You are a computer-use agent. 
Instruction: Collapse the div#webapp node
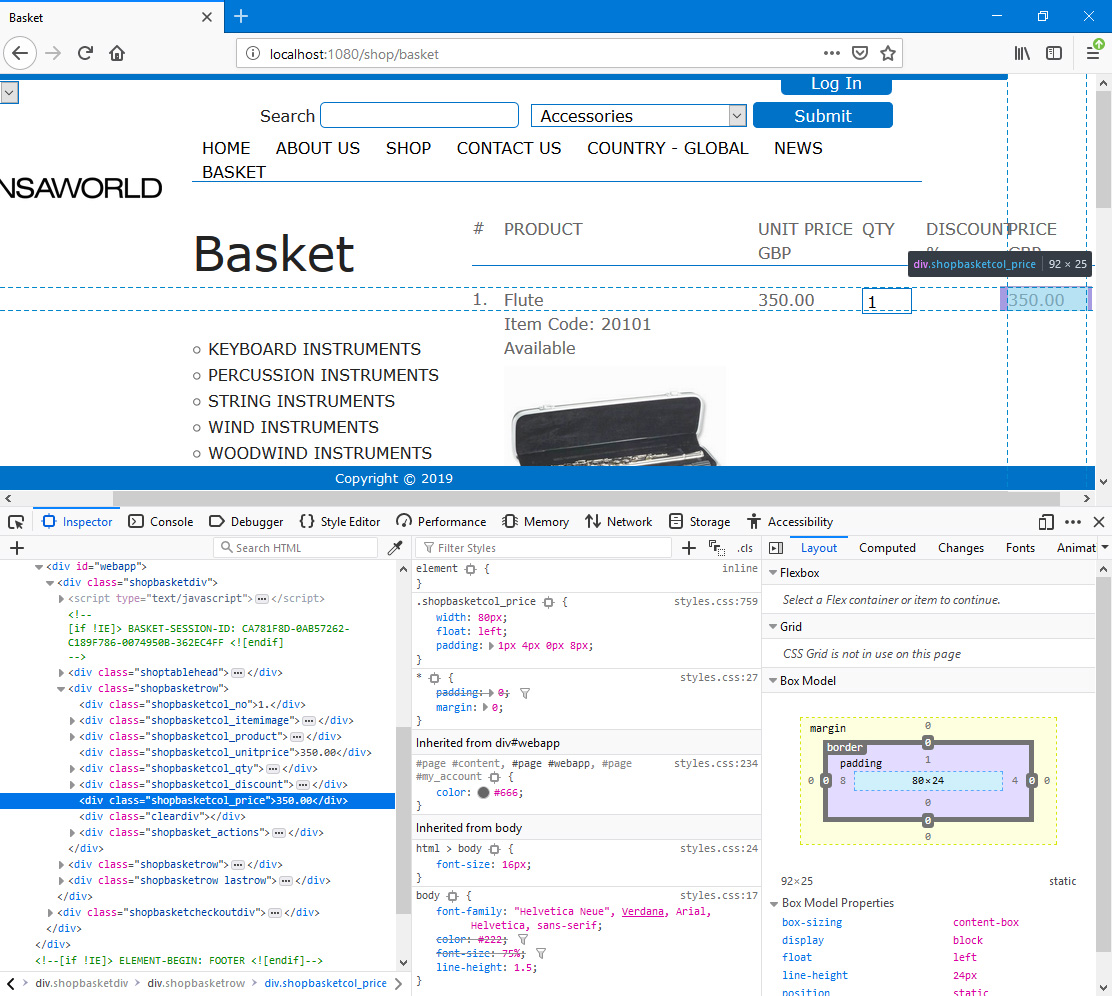pyautogui.click(x=39, y=567)
